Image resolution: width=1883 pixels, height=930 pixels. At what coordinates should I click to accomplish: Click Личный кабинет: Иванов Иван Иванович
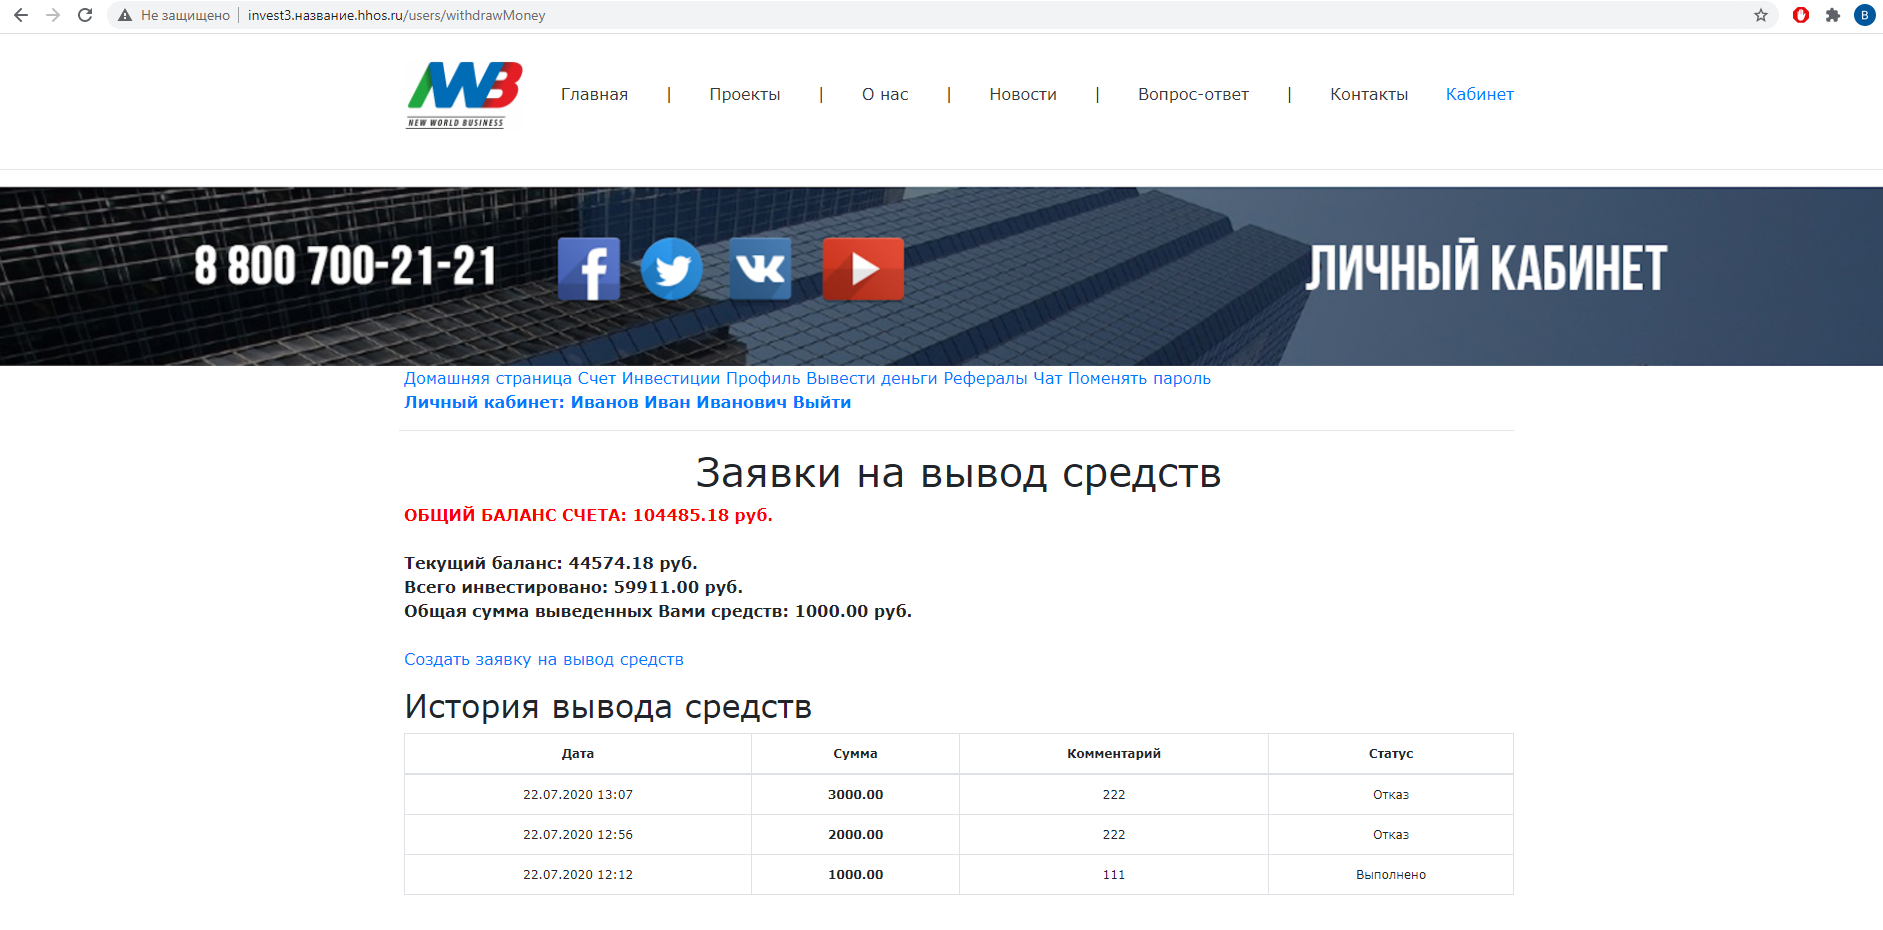coord(596,403)
